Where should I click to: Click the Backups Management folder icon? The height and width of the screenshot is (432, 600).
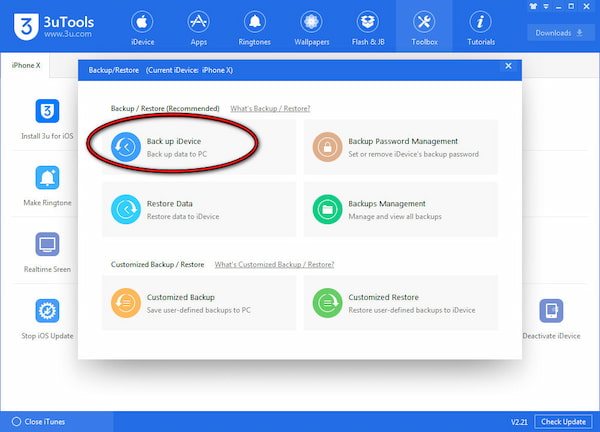tap(327, 209)
